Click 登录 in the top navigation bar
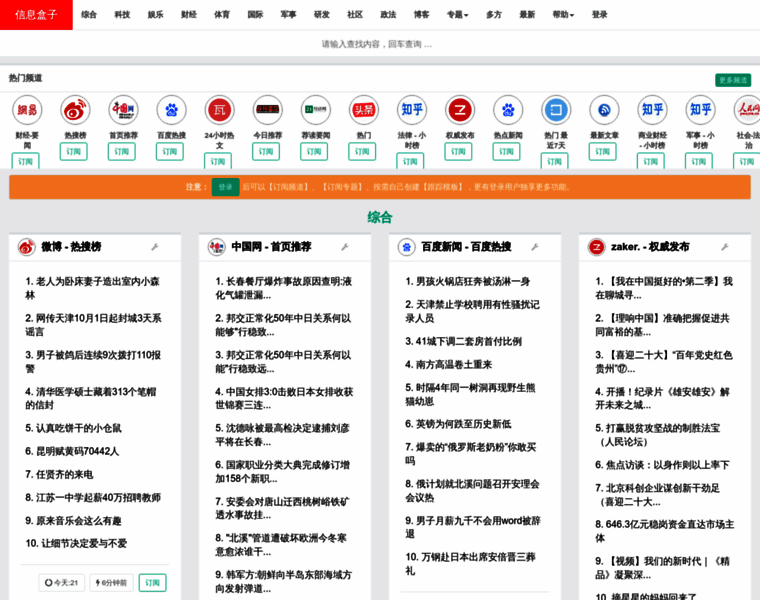The width and height of the screenshot is (760, 600). click(600, 15)
